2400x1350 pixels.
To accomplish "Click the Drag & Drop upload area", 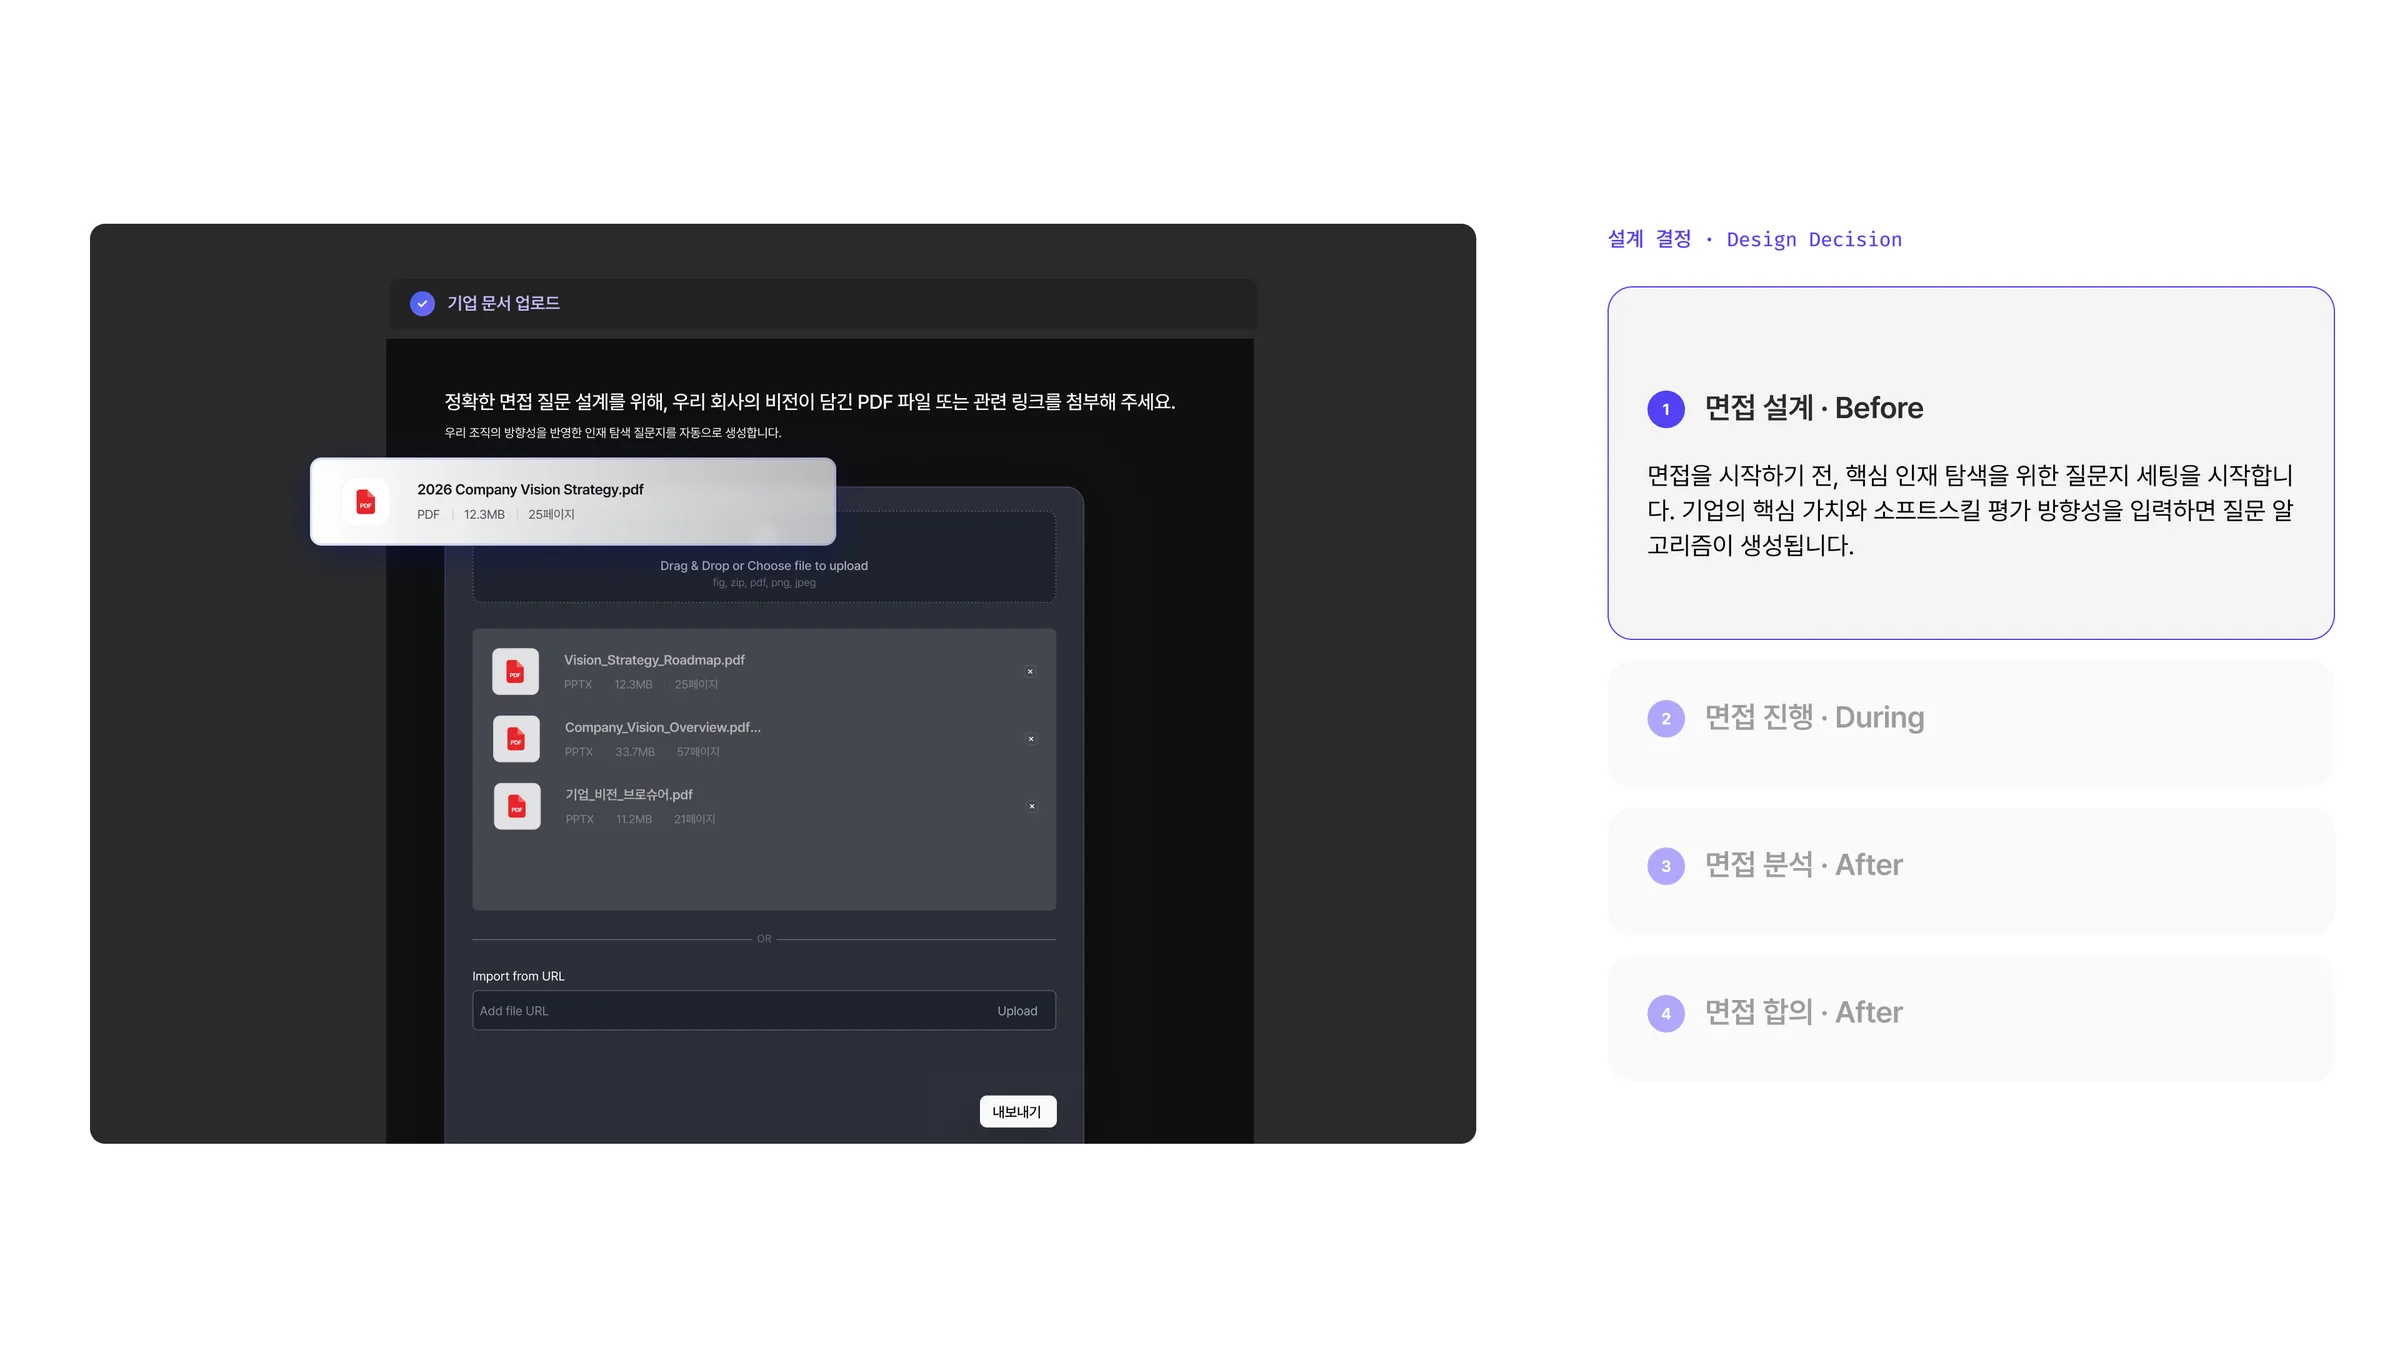I will (764, 557).
